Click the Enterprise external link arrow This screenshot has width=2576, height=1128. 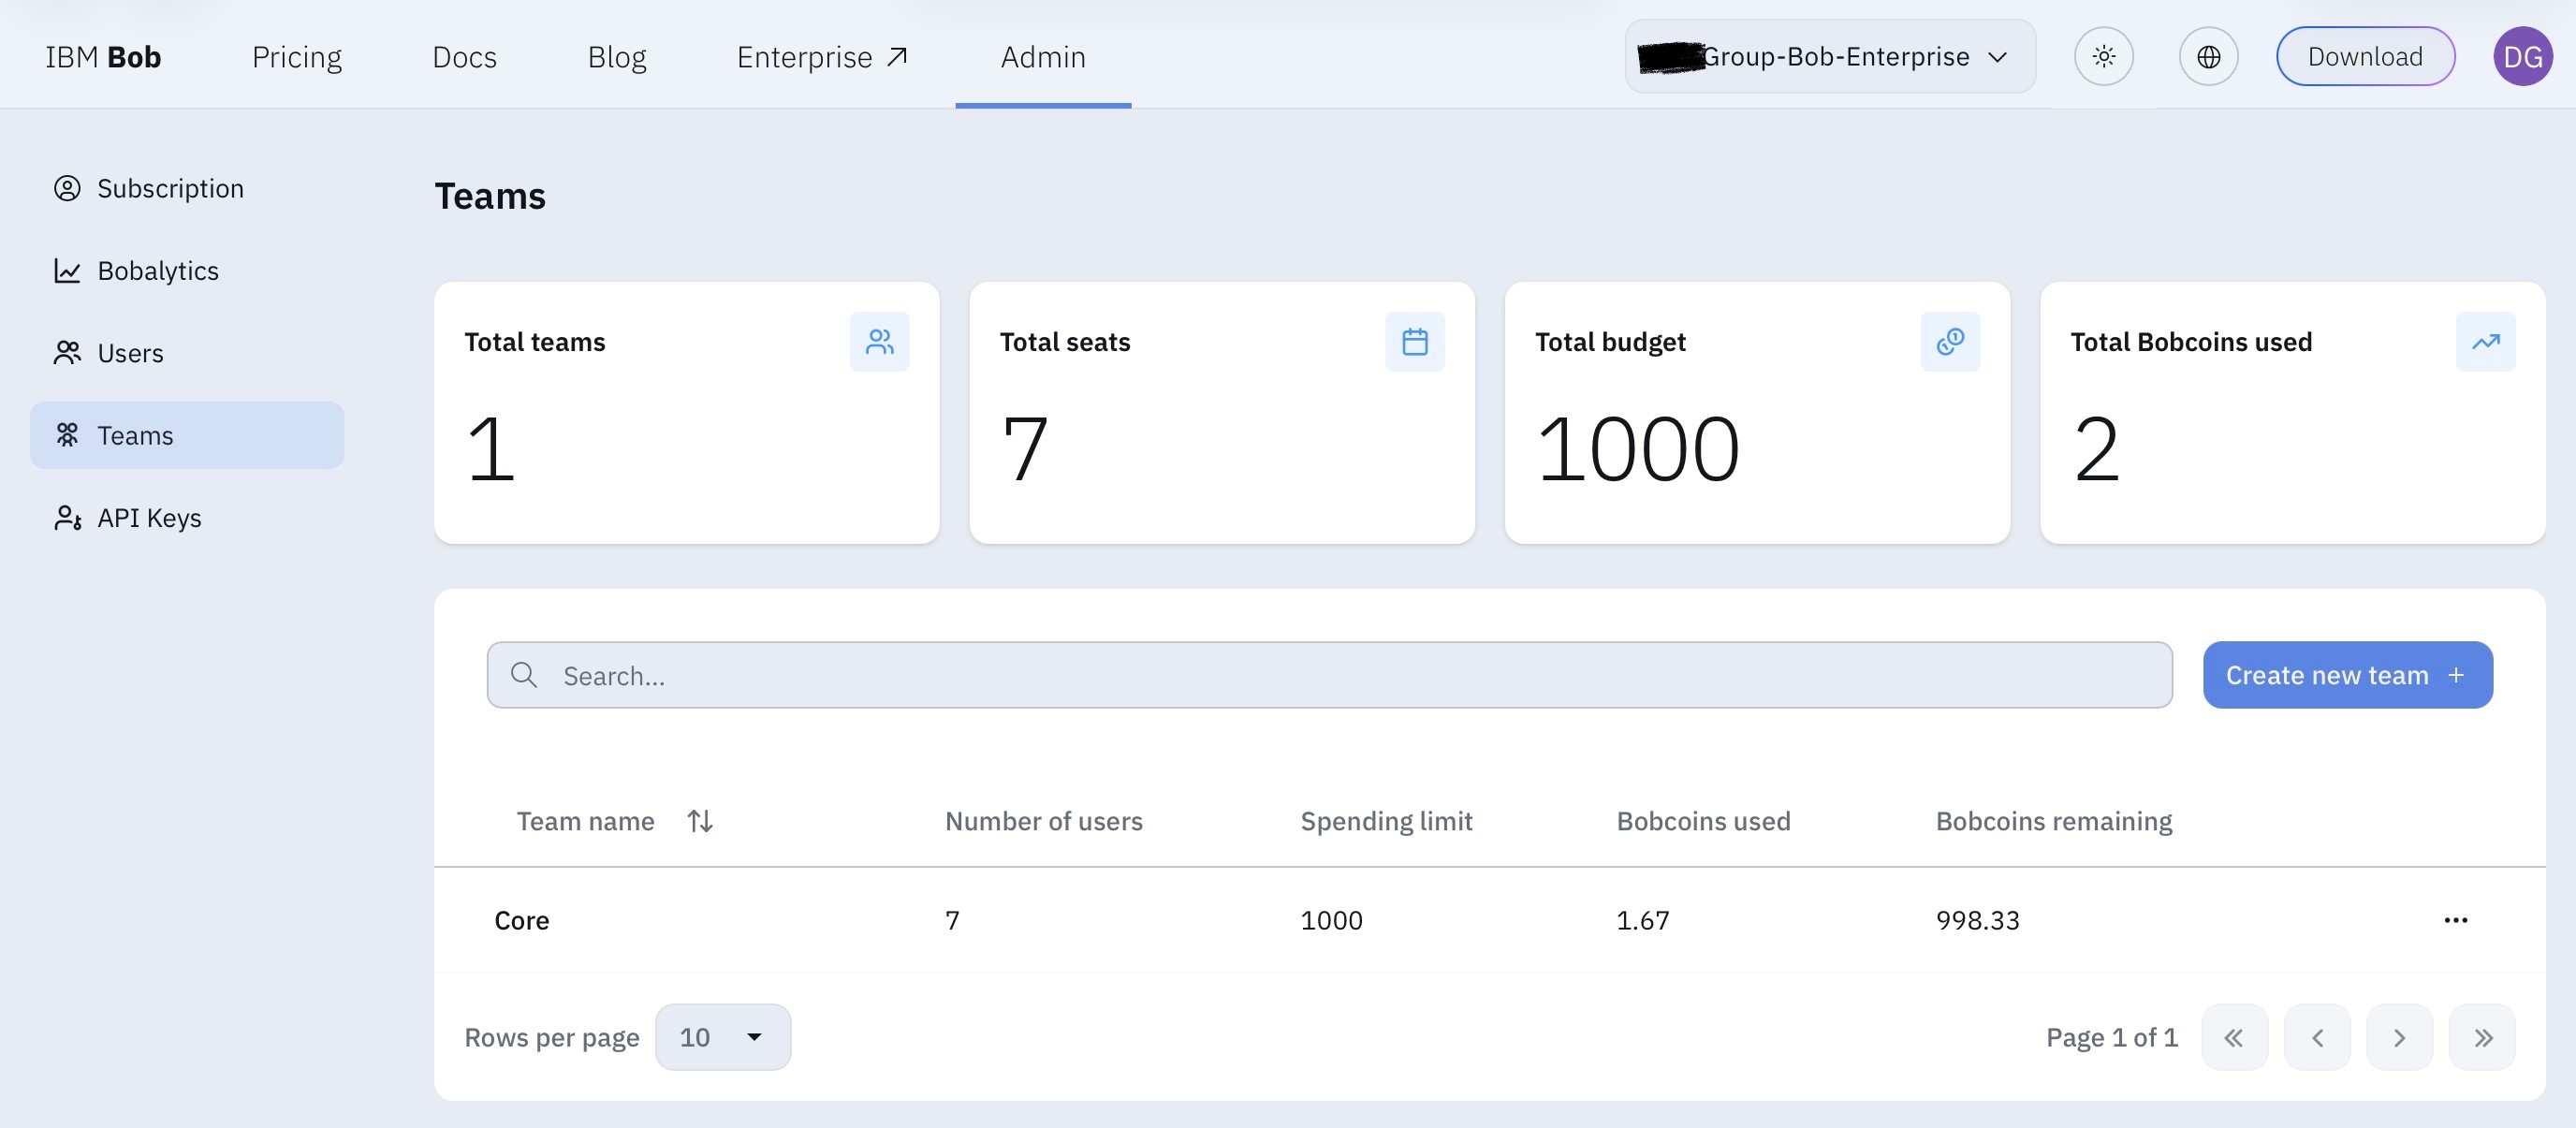click(x=898, y=57)
